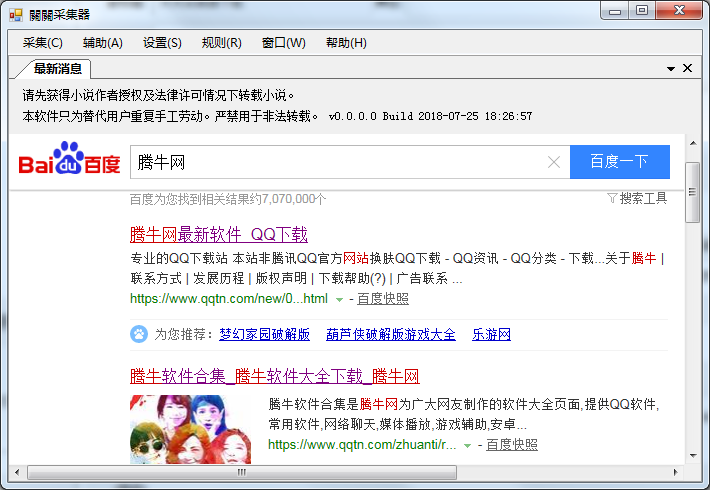Click the Baidu paw recommendation icon
Viewport: 710px width, 490px height.
tap(139, 335)
